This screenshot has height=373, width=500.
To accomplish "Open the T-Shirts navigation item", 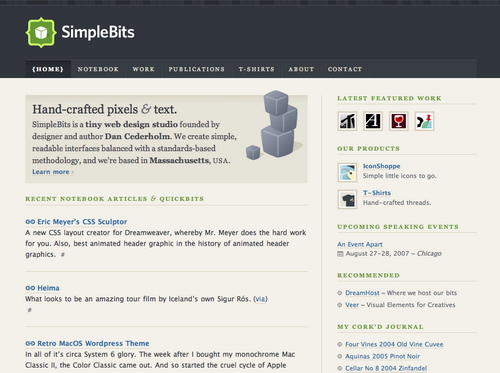I will click(x=256, y=69).
